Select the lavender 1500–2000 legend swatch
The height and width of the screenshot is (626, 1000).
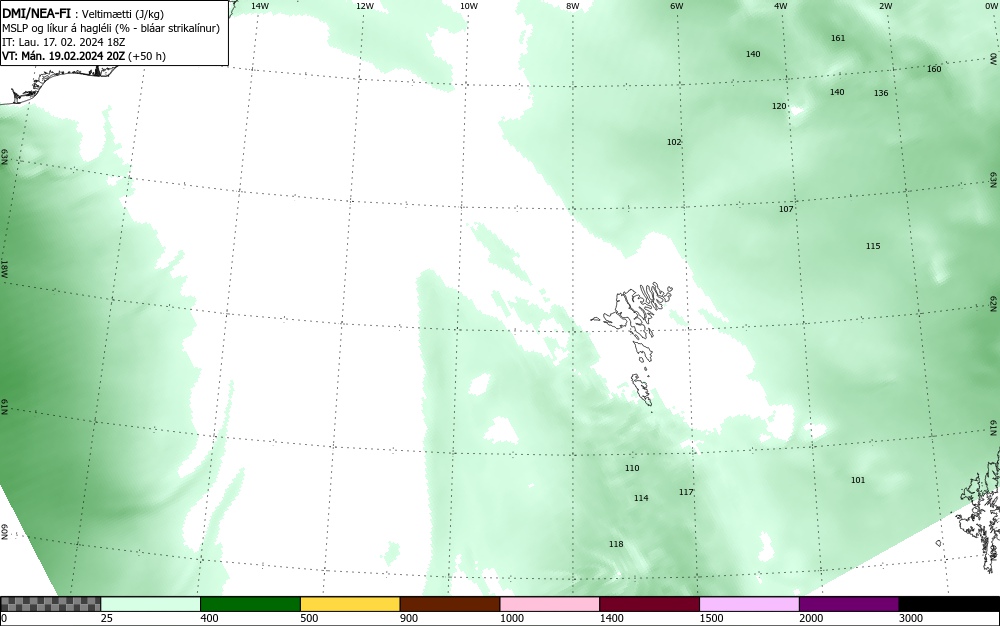coord(749,604)
